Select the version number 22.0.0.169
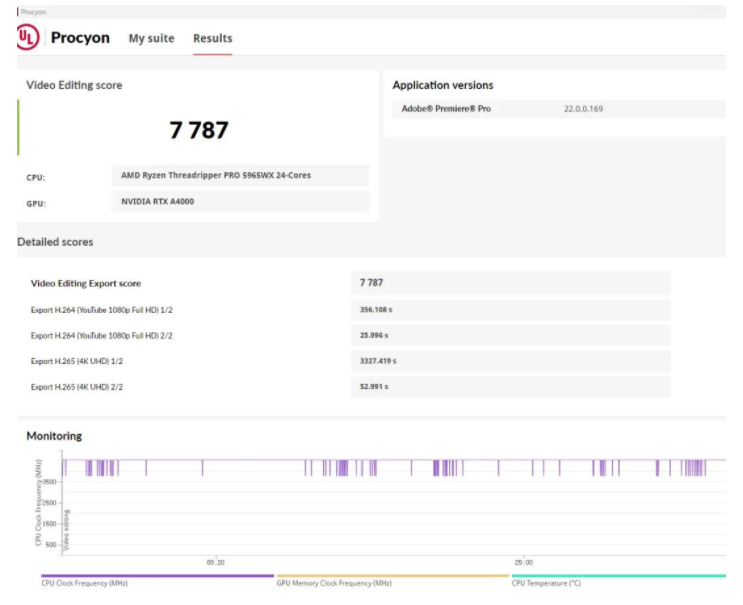Screen dimensions: 743x605 click(583, 109)
